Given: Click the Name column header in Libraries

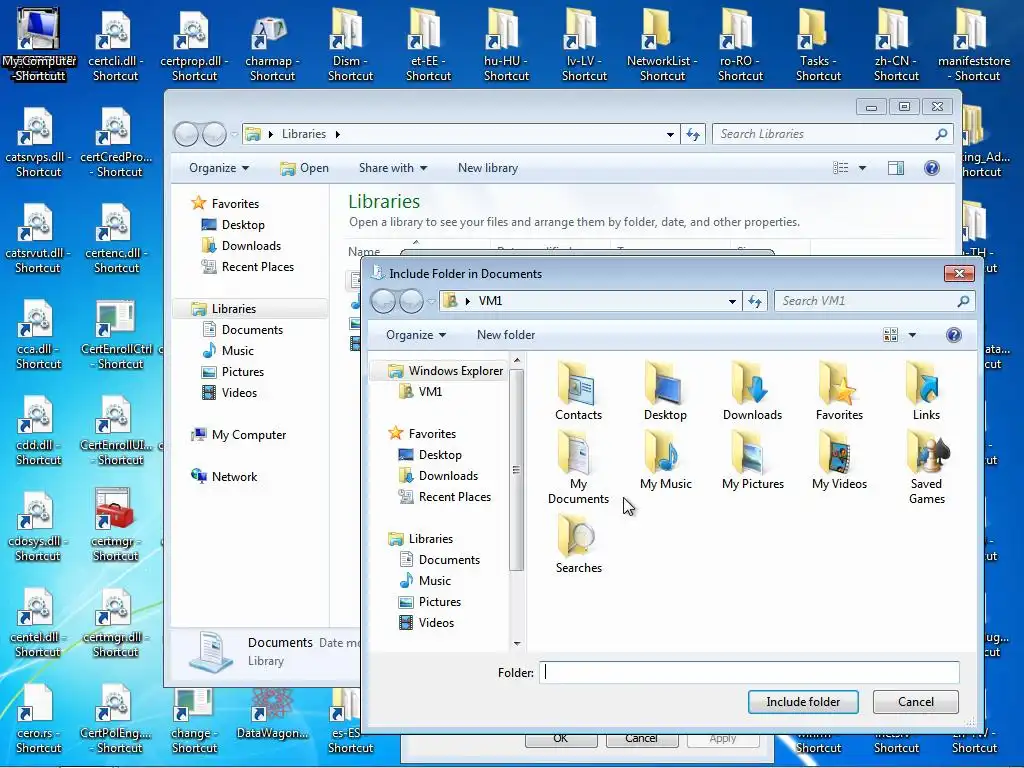Looking at the screenshot, I should pyautogui.click(x=364, y=251).
